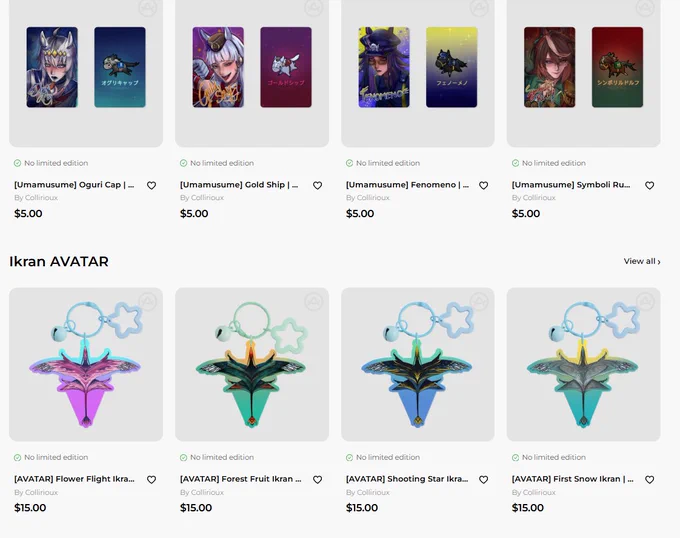The image size is (680, 538).
Task: Click watermark logo on First Snow Ikran image
Action: point(645,302)
